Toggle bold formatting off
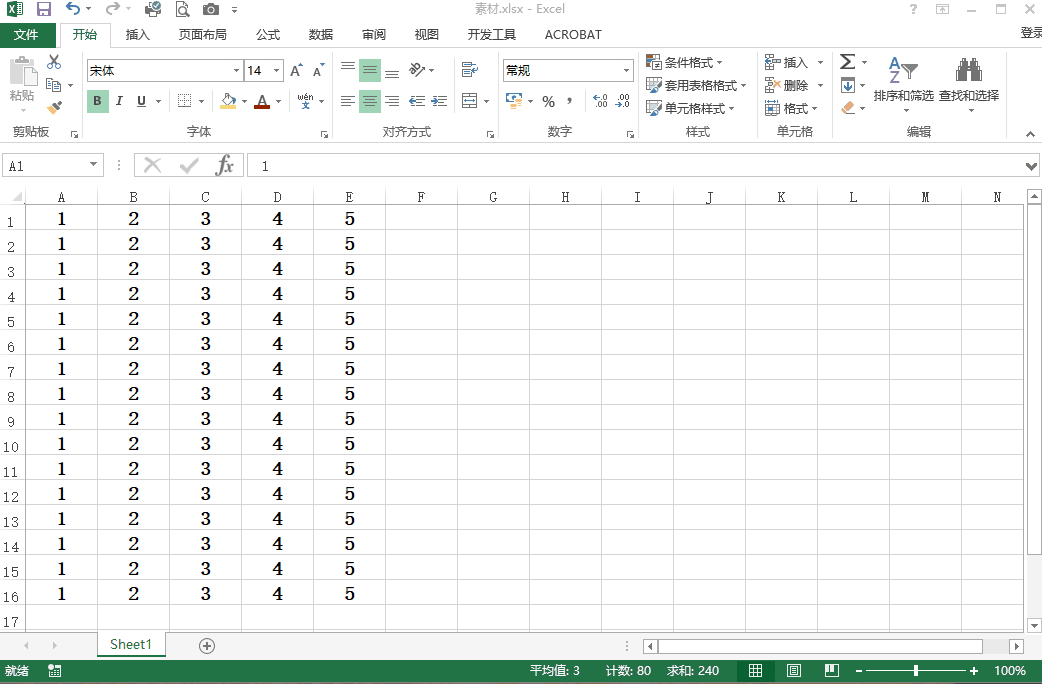 tap(98, 101)
